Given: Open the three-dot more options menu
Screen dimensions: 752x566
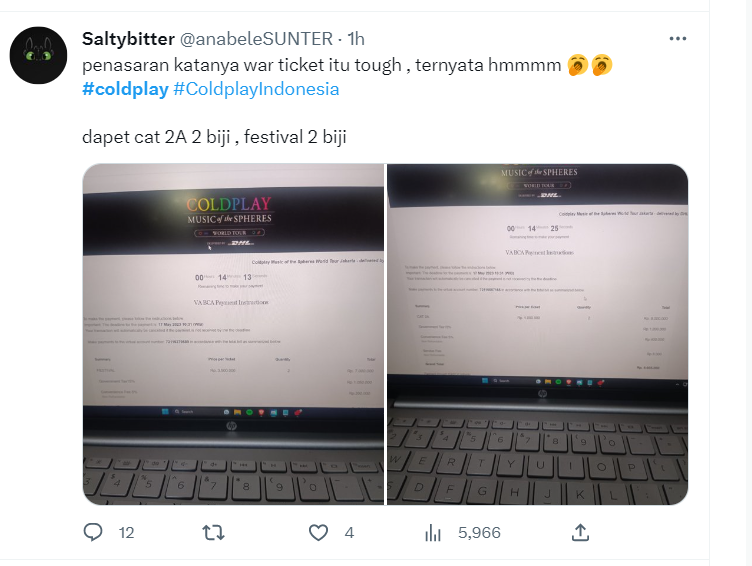Looking at the screenshot, I should click(678, 38).
